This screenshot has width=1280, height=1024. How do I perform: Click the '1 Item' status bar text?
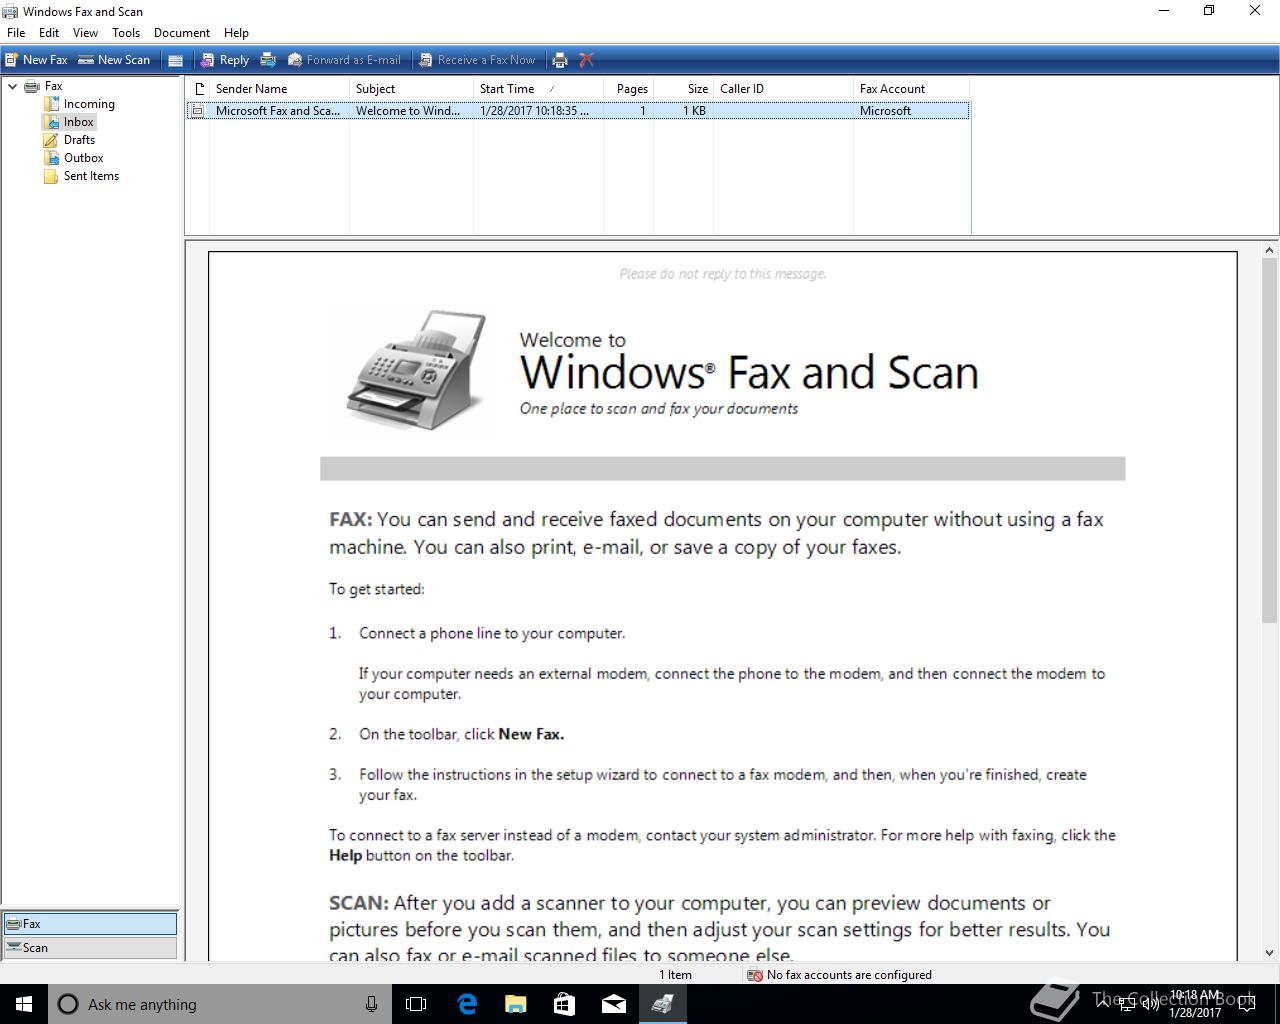coord(675,975)
